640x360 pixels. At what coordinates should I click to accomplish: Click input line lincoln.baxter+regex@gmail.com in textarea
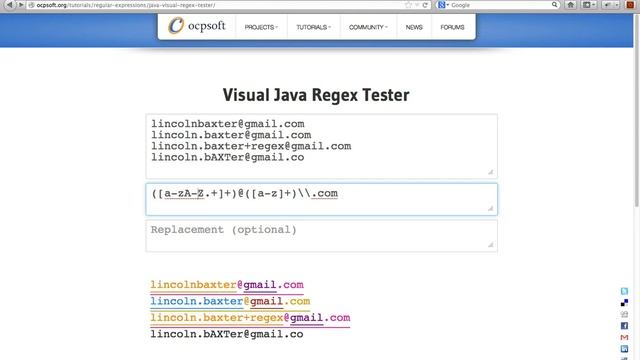pos(251,146)
